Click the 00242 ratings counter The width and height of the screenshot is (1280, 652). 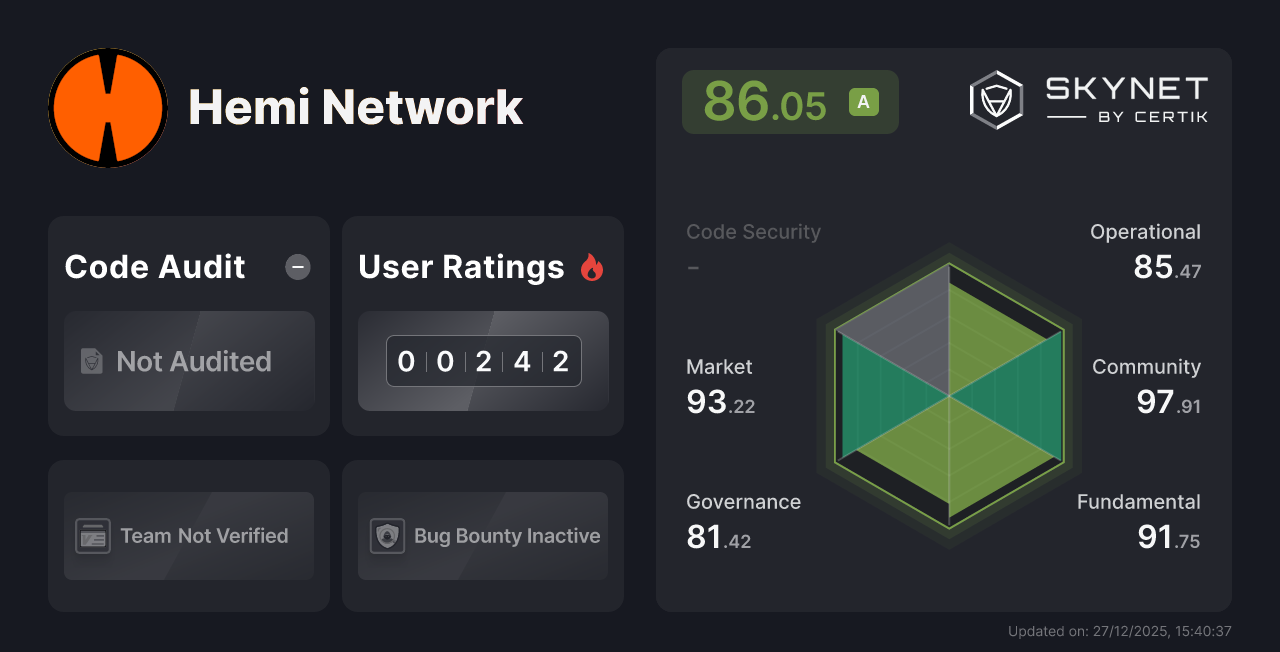483,361
